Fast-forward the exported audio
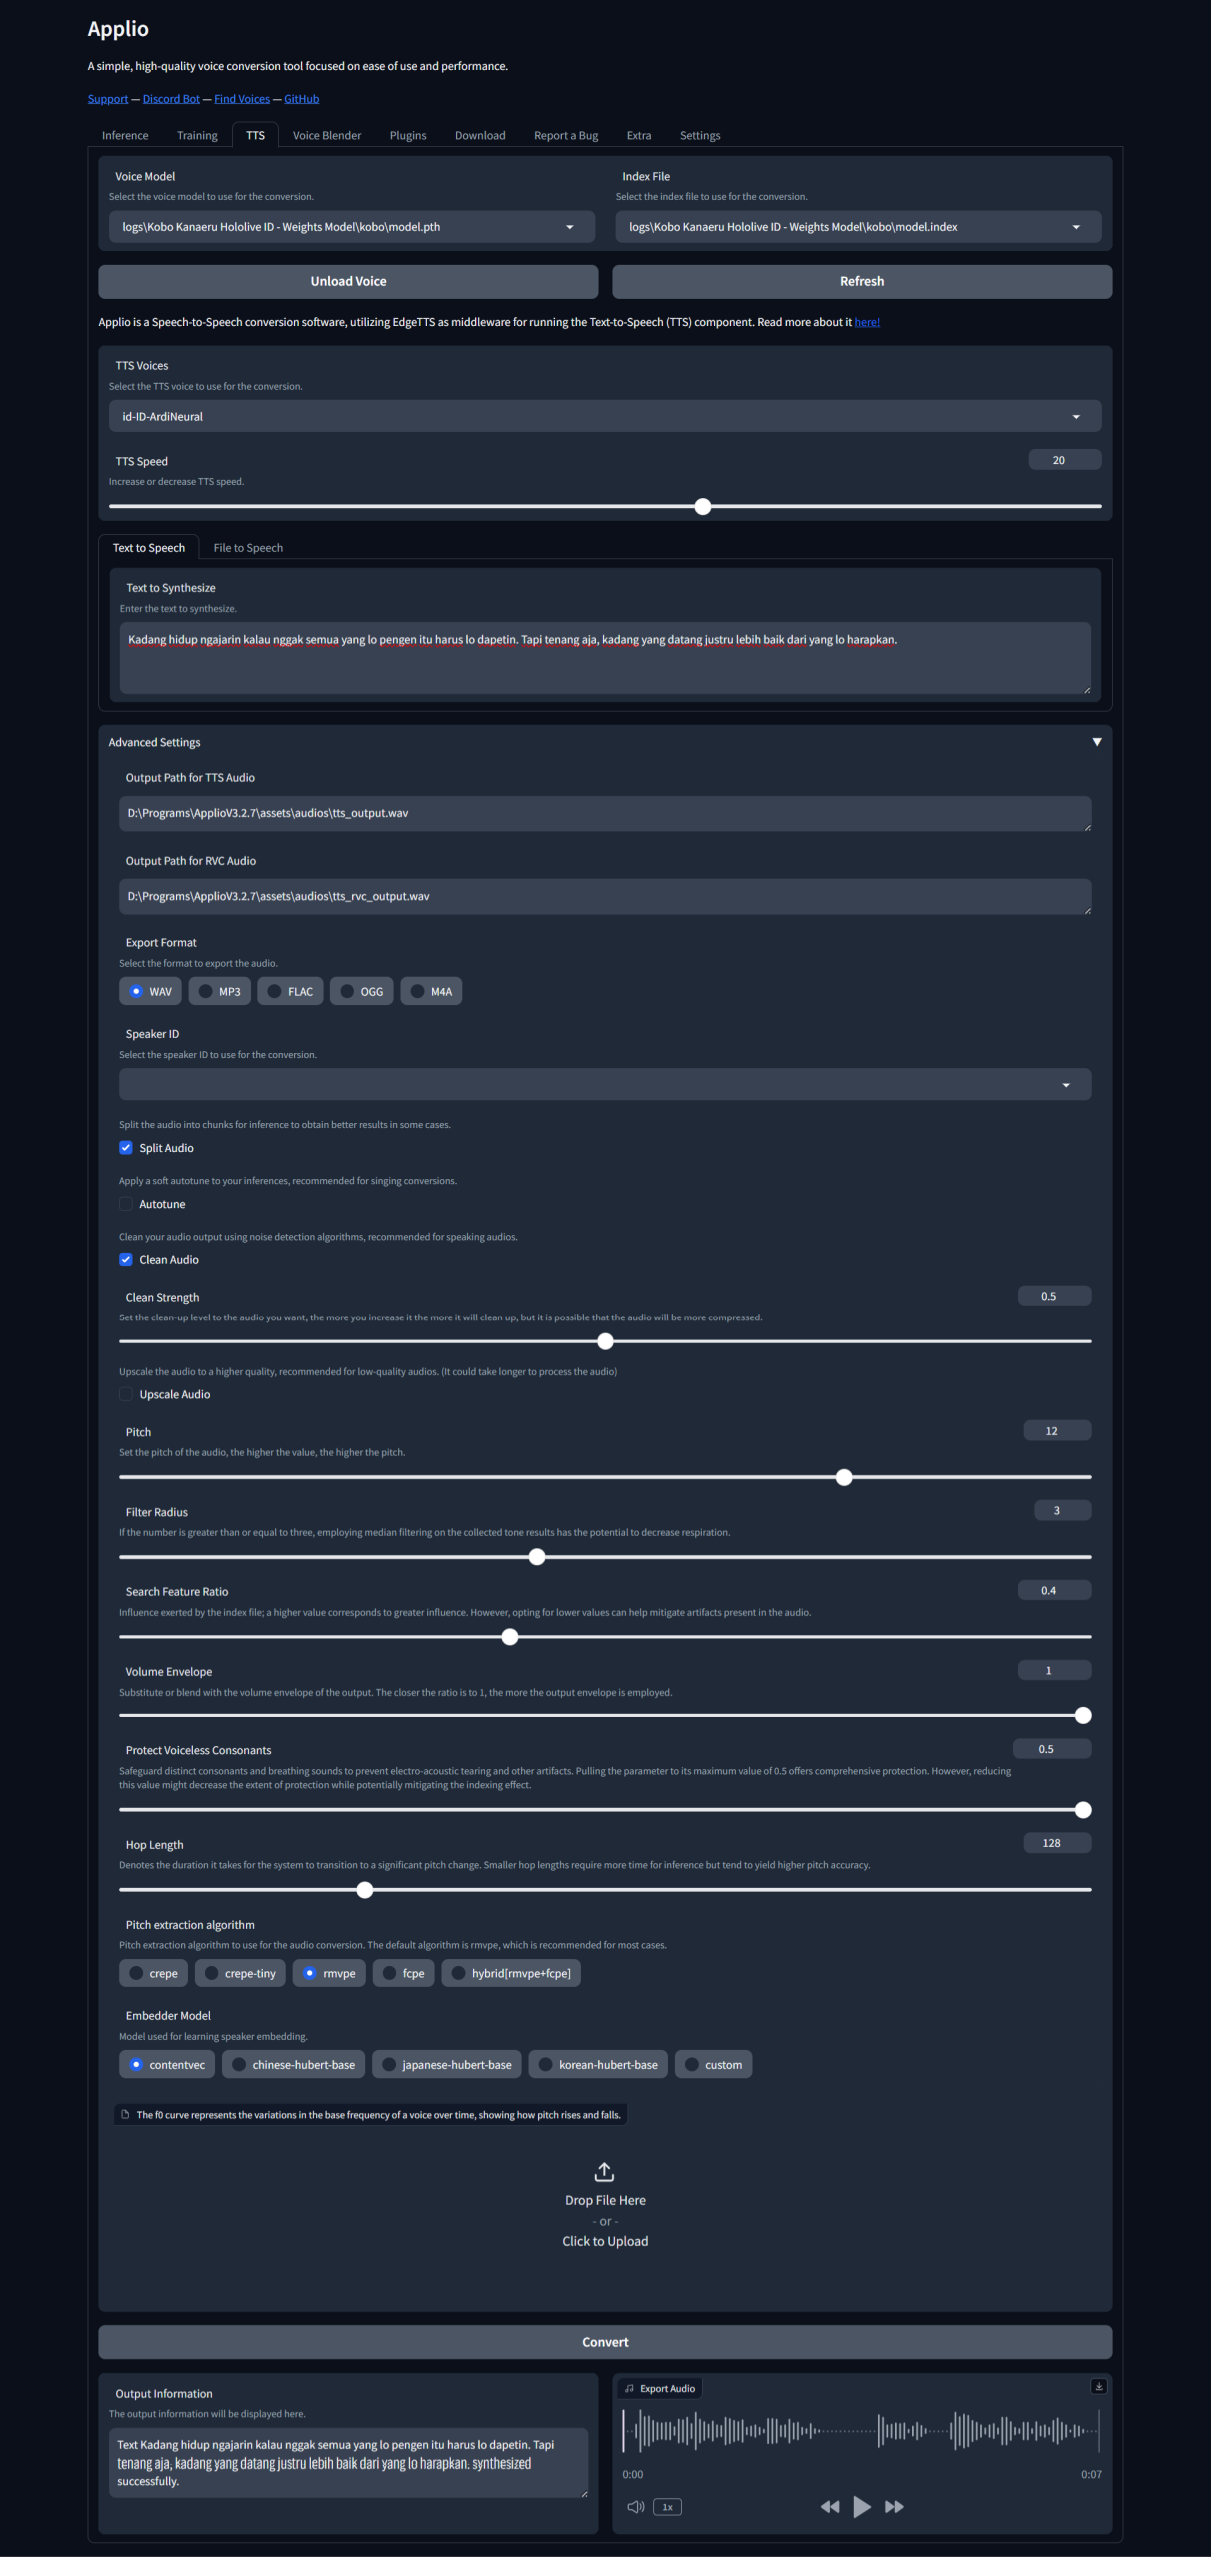The width and height of the screenshot is (1211, 2560). click(894, 2506)
